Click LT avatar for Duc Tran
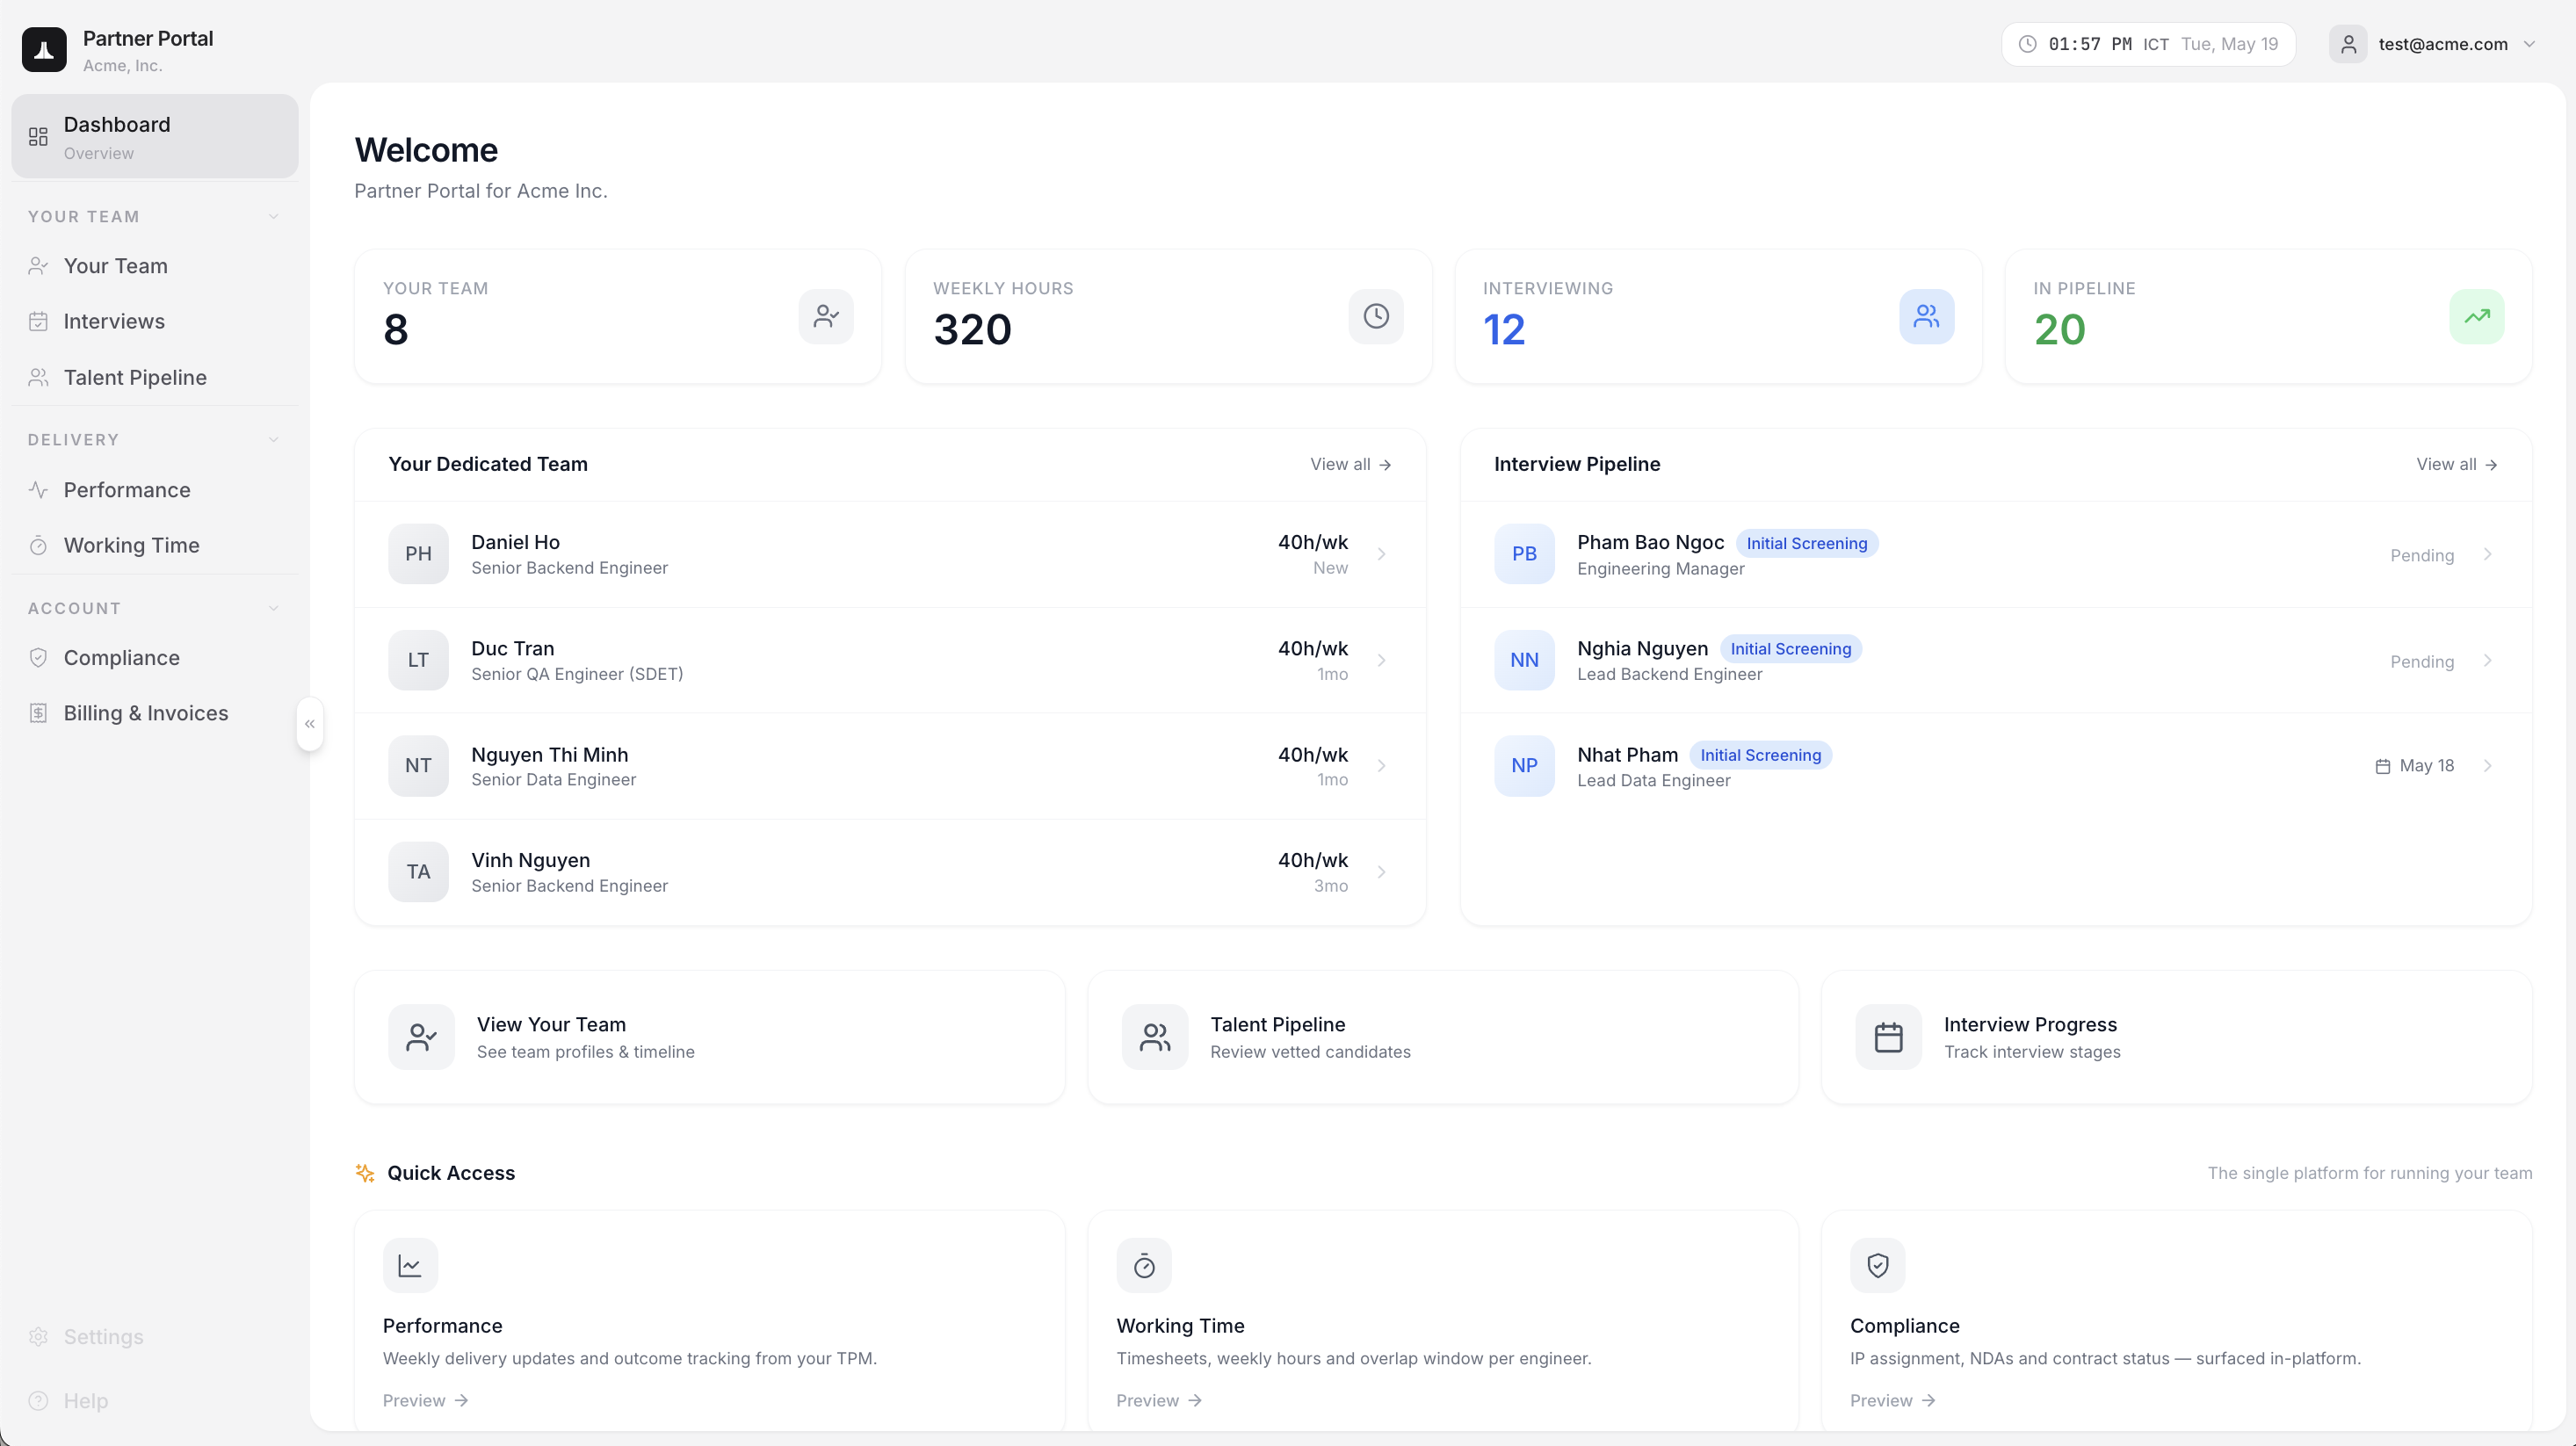The height and width of the screenshot is (1446, 2576). click(418, 660)
